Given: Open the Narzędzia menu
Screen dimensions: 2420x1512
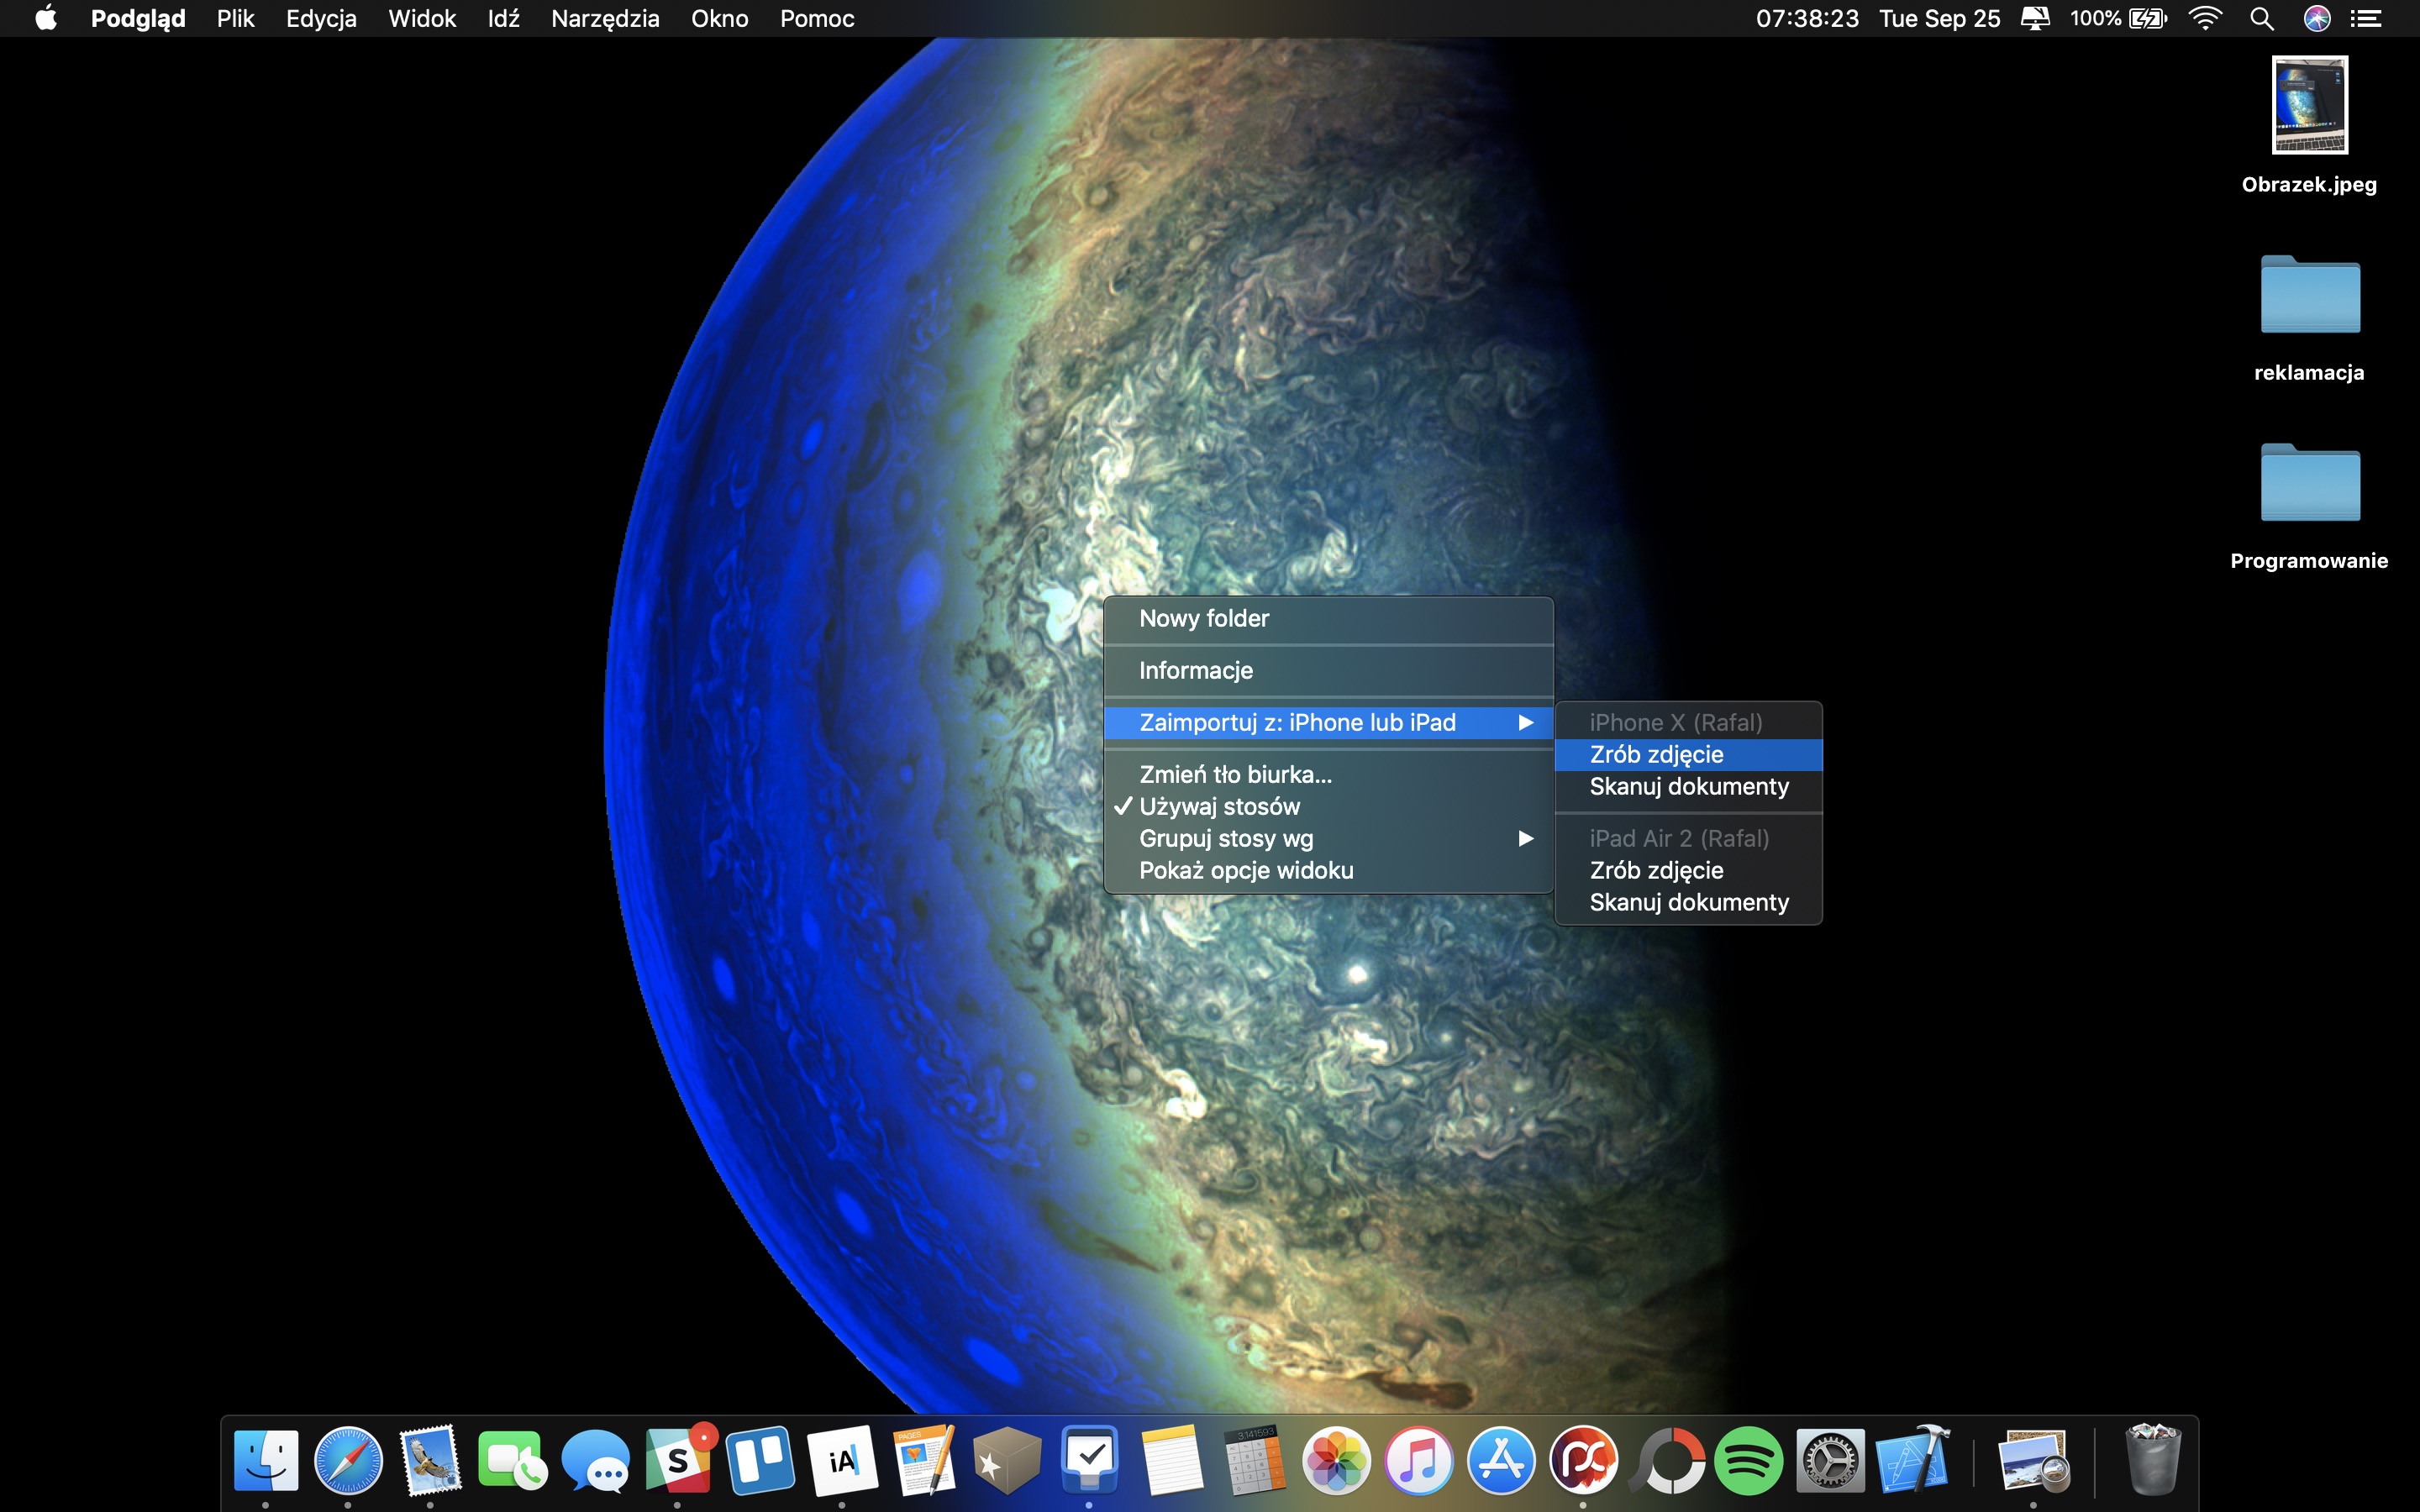Looking at the screenshot, I should (x=605, y=18).
